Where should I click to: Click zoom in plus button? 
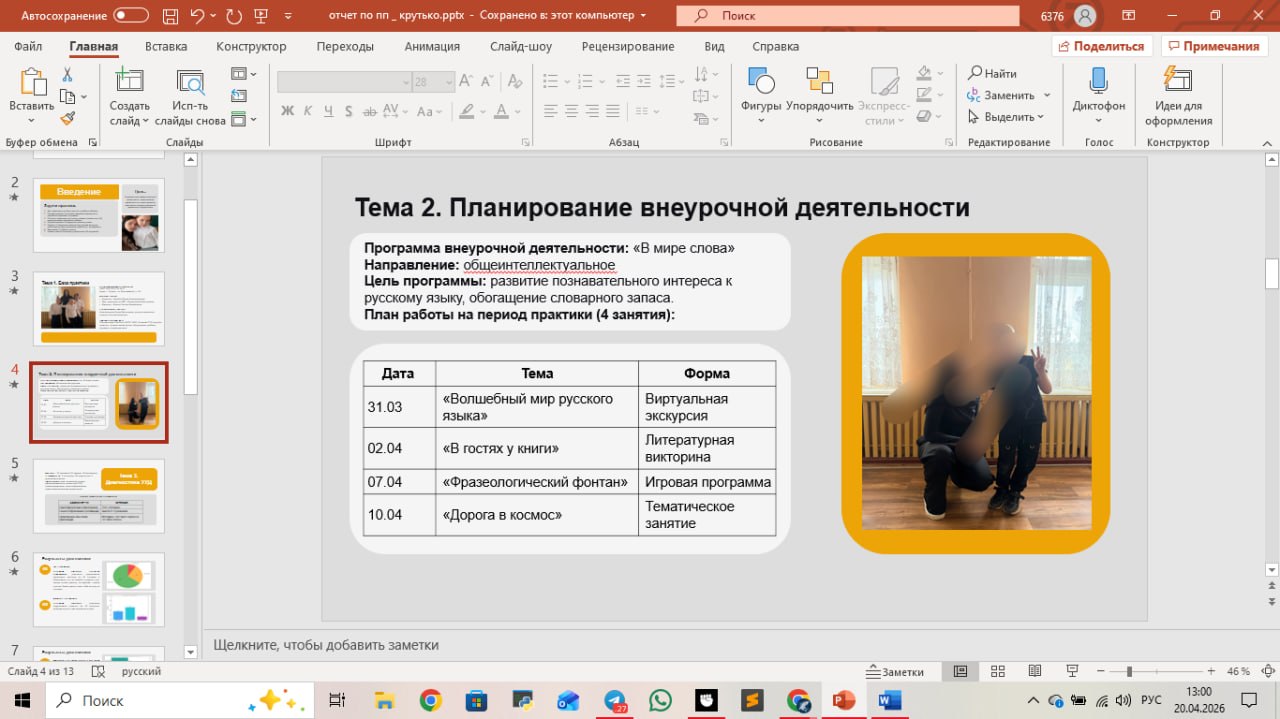click(1211, 672)
